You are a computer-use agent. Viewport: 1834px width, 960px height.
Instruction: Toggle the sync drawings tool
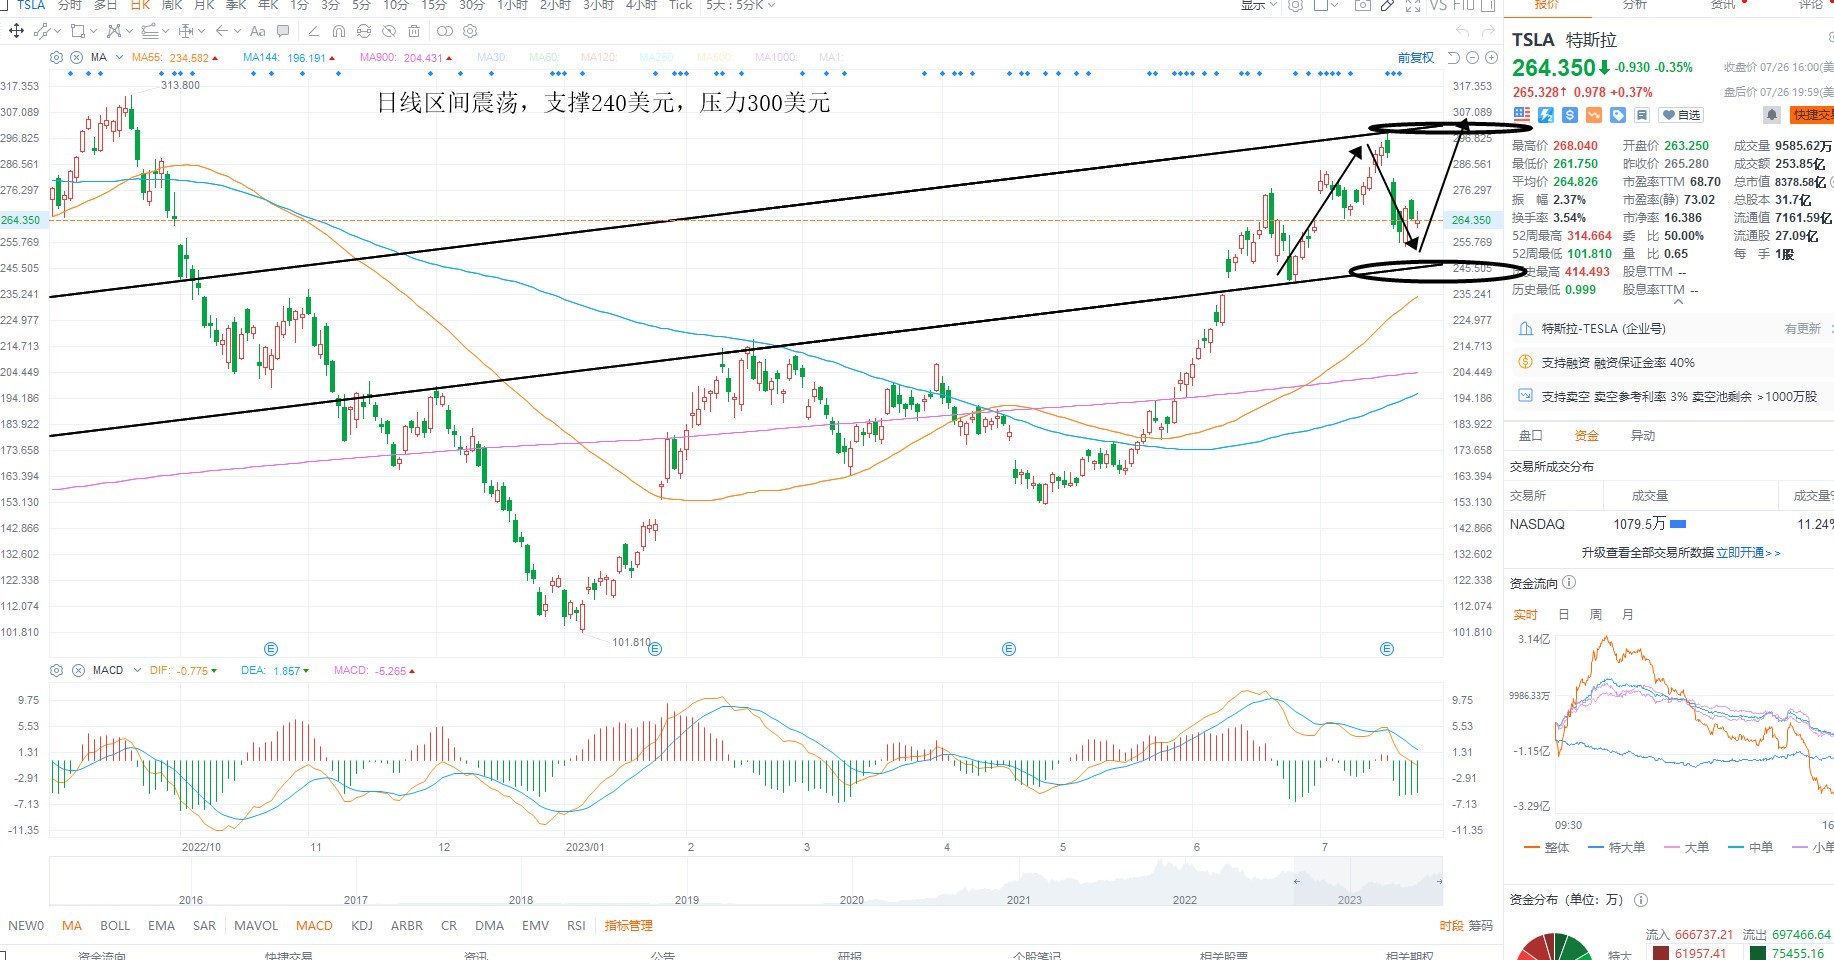point(364,31)
